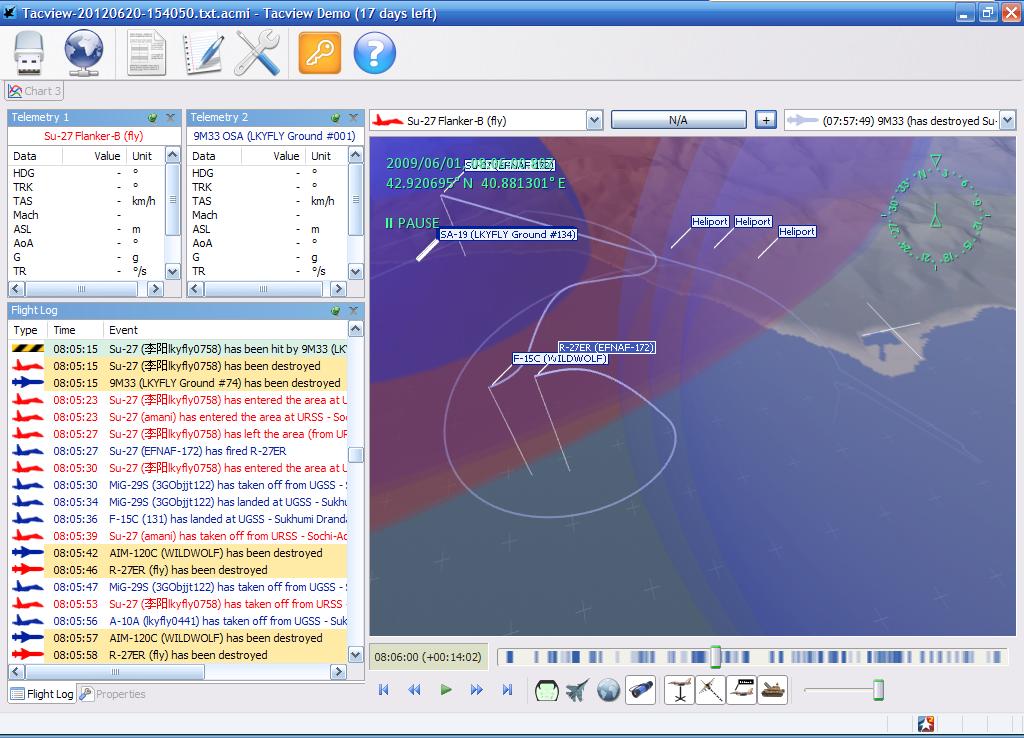Close the Telemetry 1 panel

click(170, 118)
